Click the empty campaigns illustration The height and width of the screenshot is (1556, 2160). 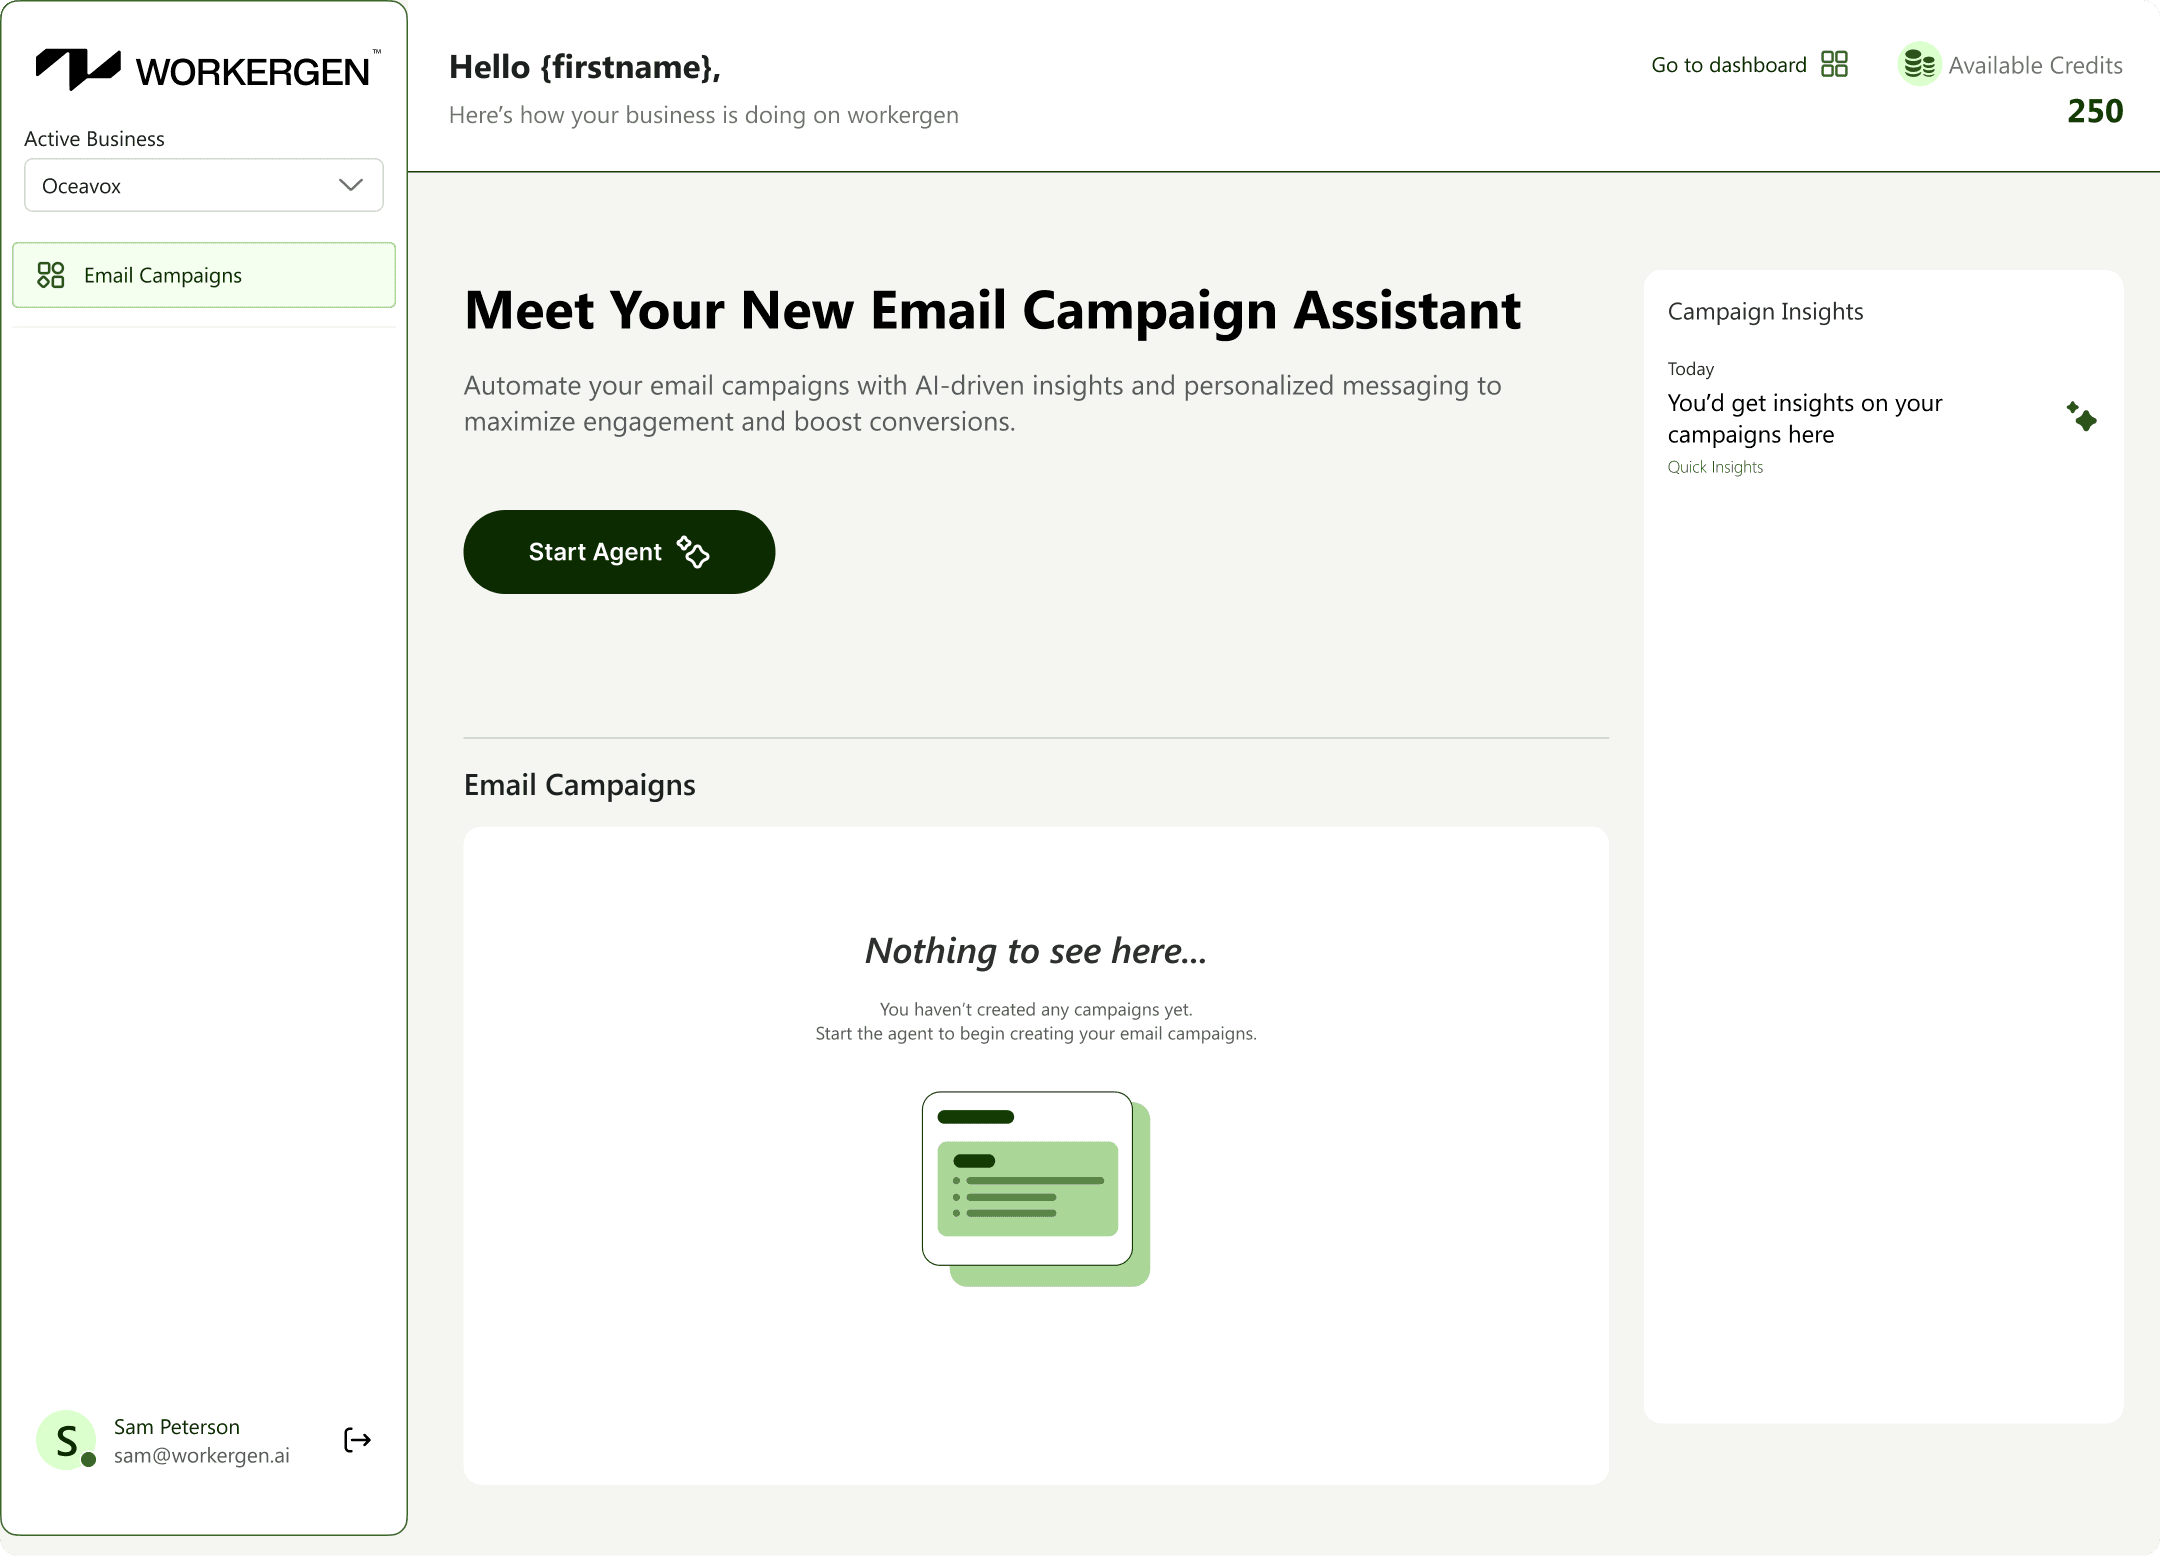click(x=1036, y=1189)
